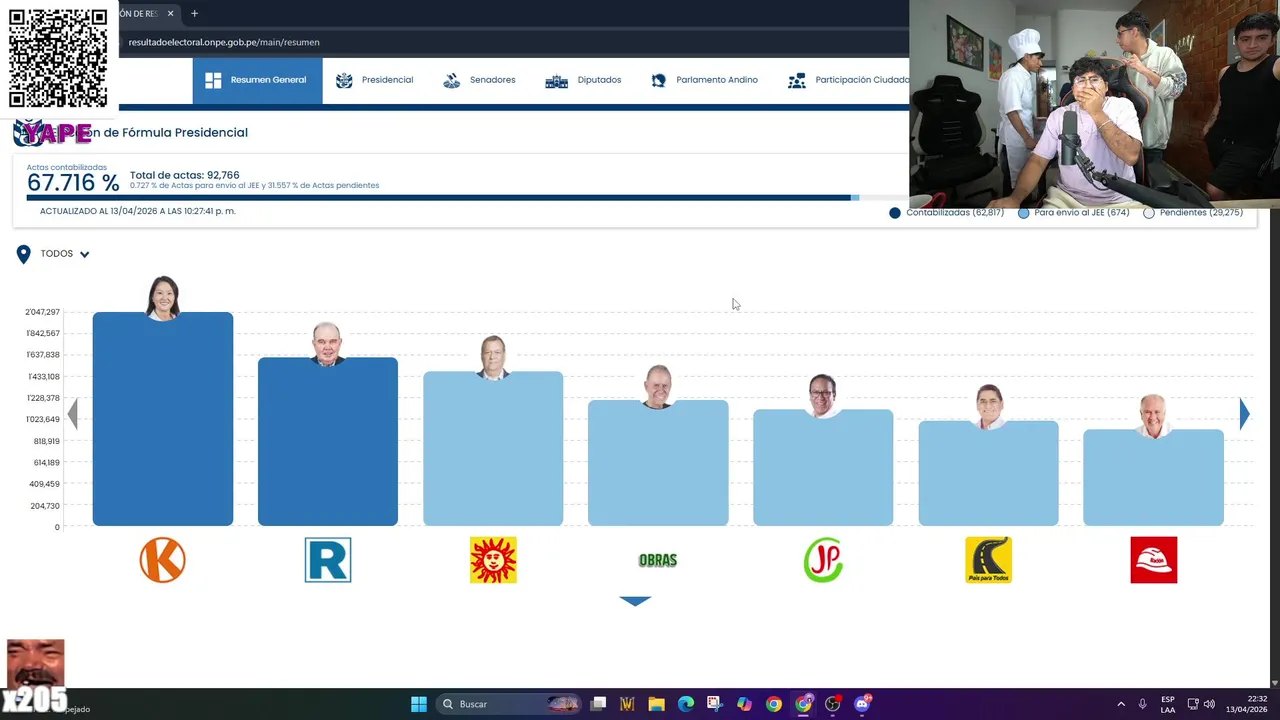Viewport: 1280px width, 720px height.
Task: Open Microsoft Edge from the taskbar
Action: pos(685,704)
